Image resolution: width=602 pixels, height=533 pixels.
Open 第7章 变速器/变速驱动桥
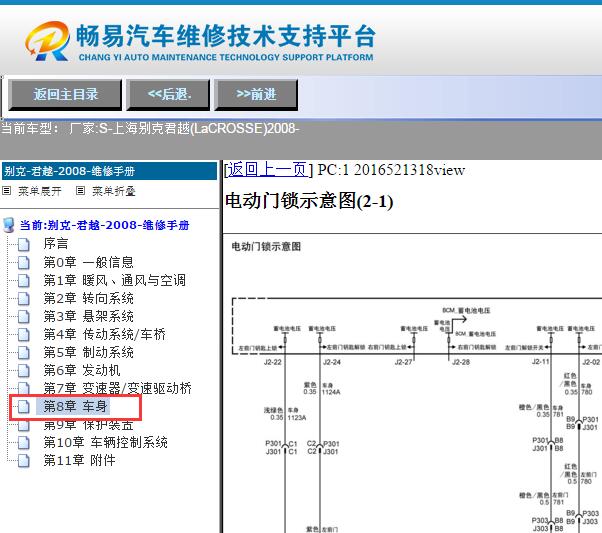(117, 388)
